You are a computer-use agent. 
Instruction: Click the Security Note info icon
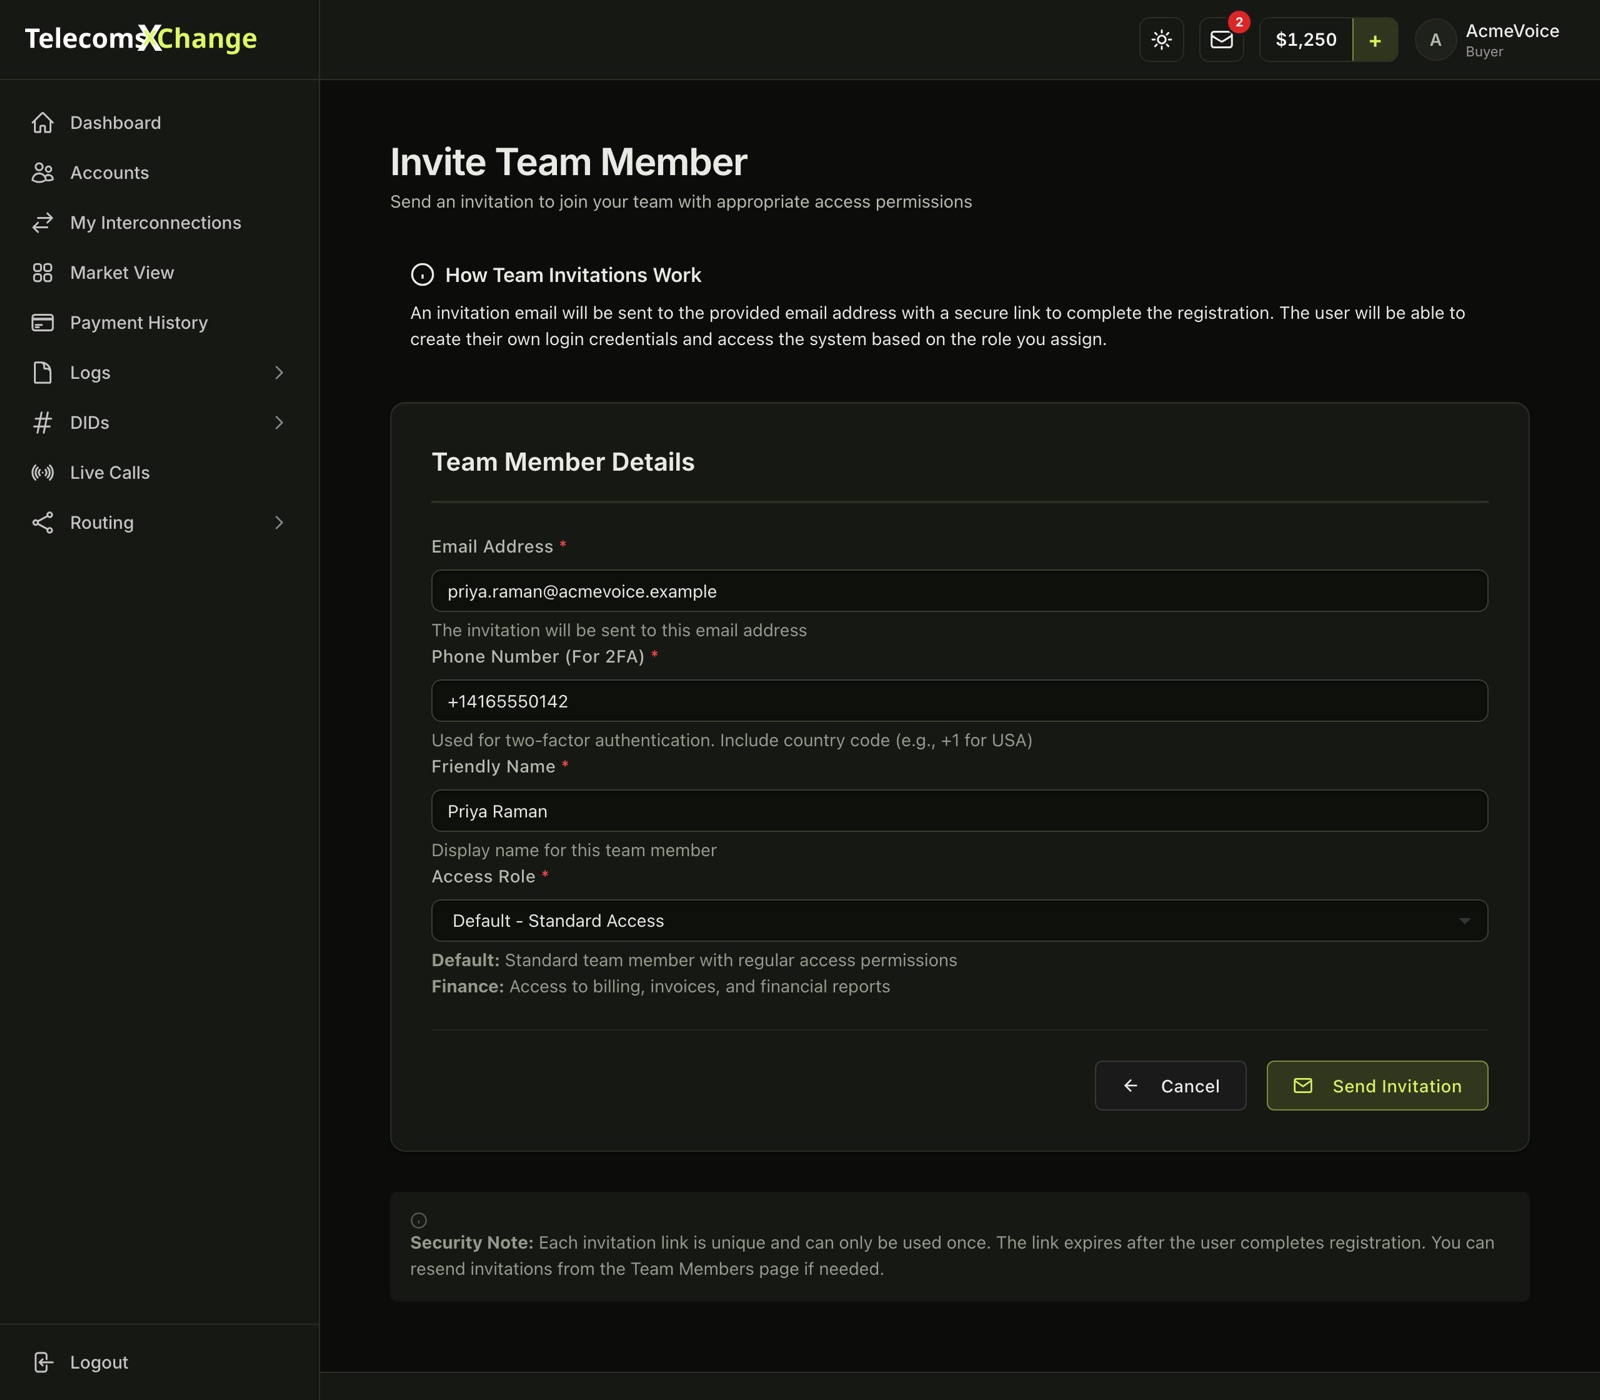coord(419,1220)
